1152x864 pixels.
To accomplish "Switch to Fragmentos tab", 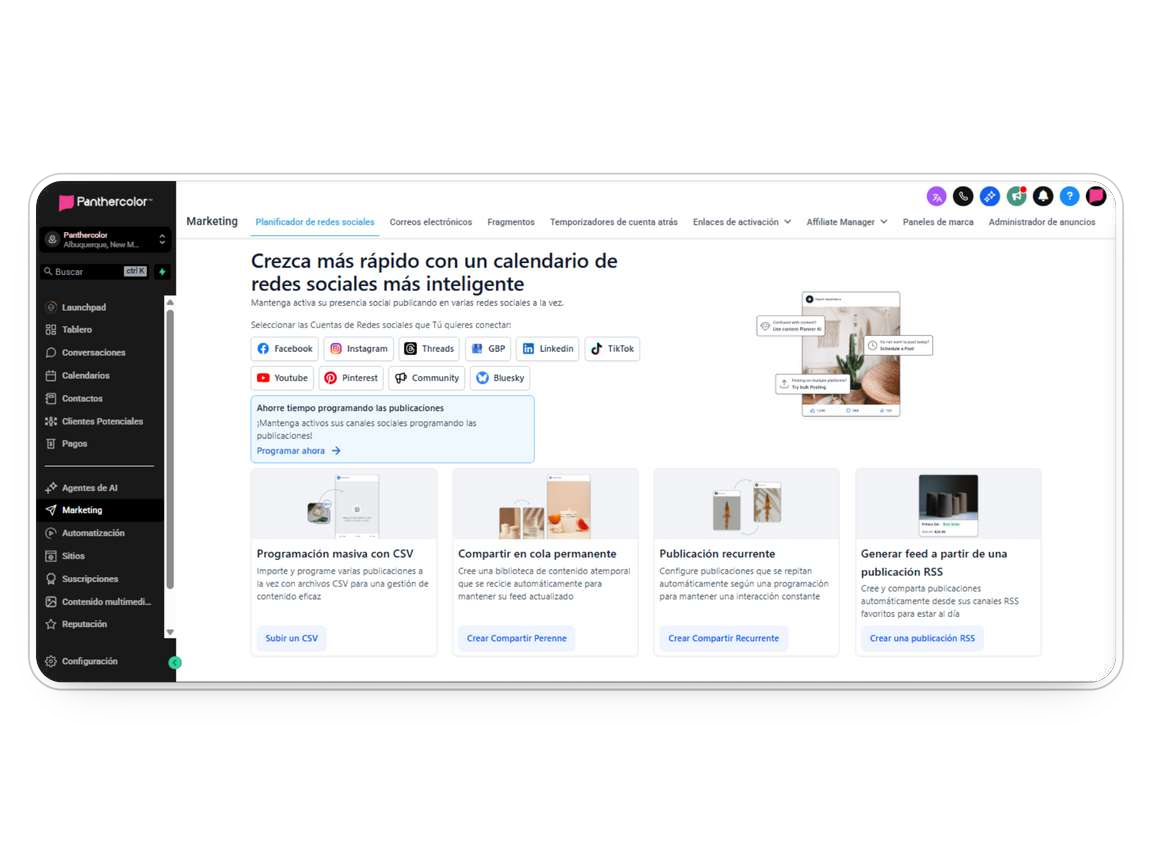I will (511, 222).
